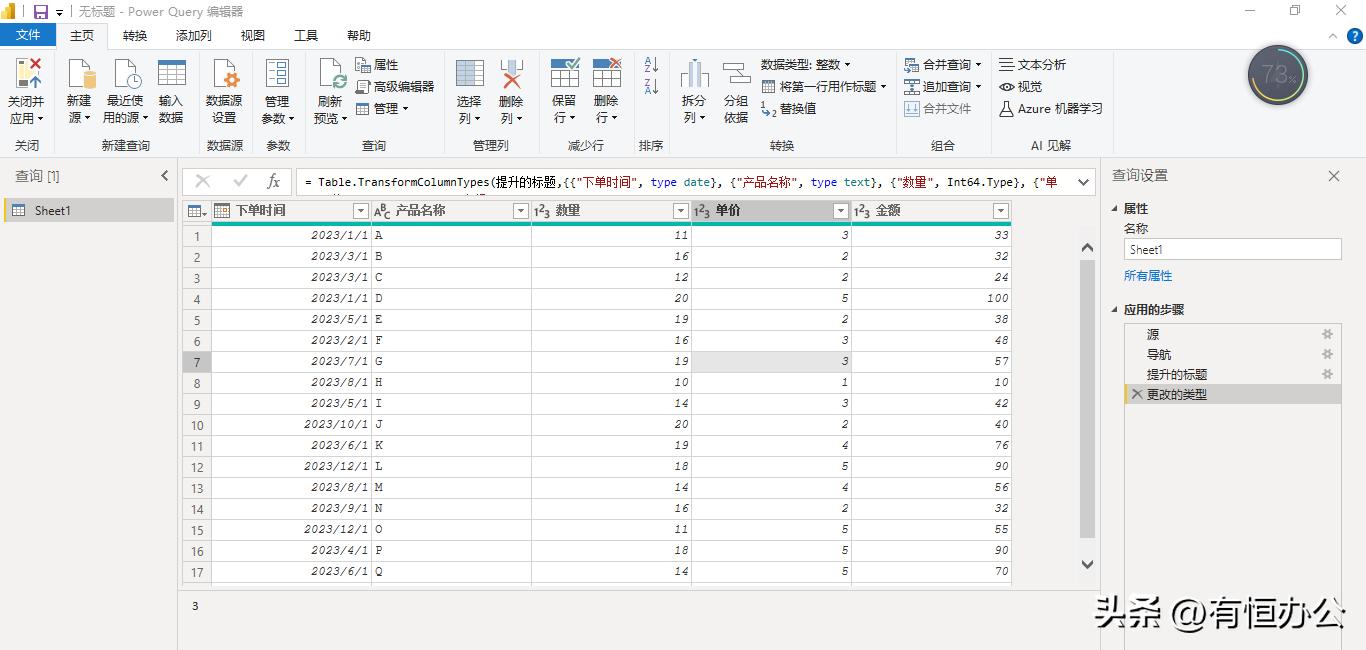
Task: Switch to the 转换 ribbon tab
Action: point(134,35)
